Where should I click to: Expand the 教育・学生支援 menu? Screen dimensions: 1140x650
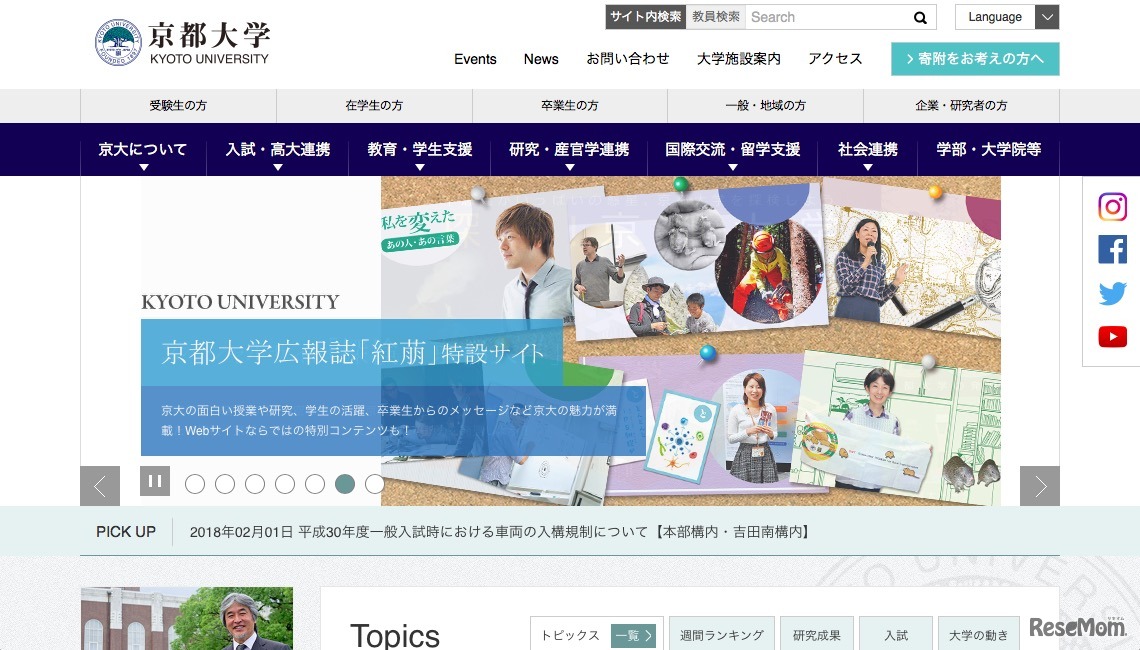(x=420, y=150)
